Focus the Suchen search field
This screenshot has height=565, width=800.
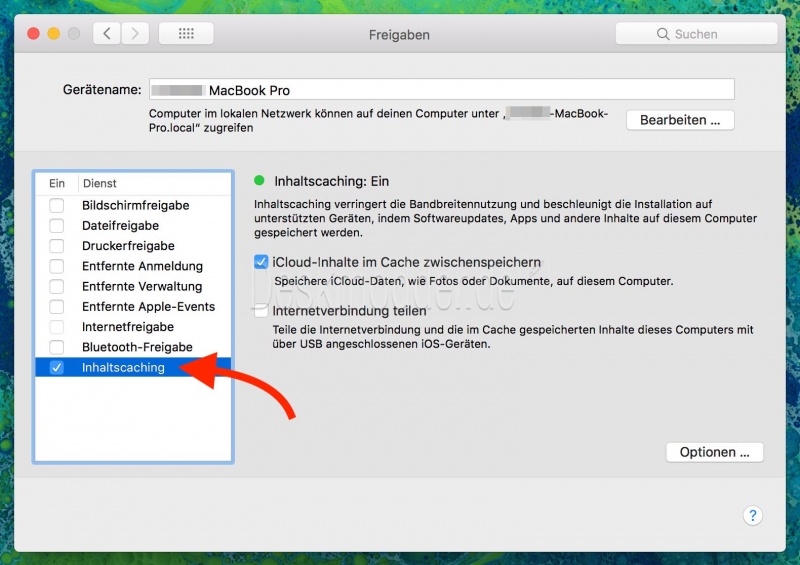click(x=710, y=34)
